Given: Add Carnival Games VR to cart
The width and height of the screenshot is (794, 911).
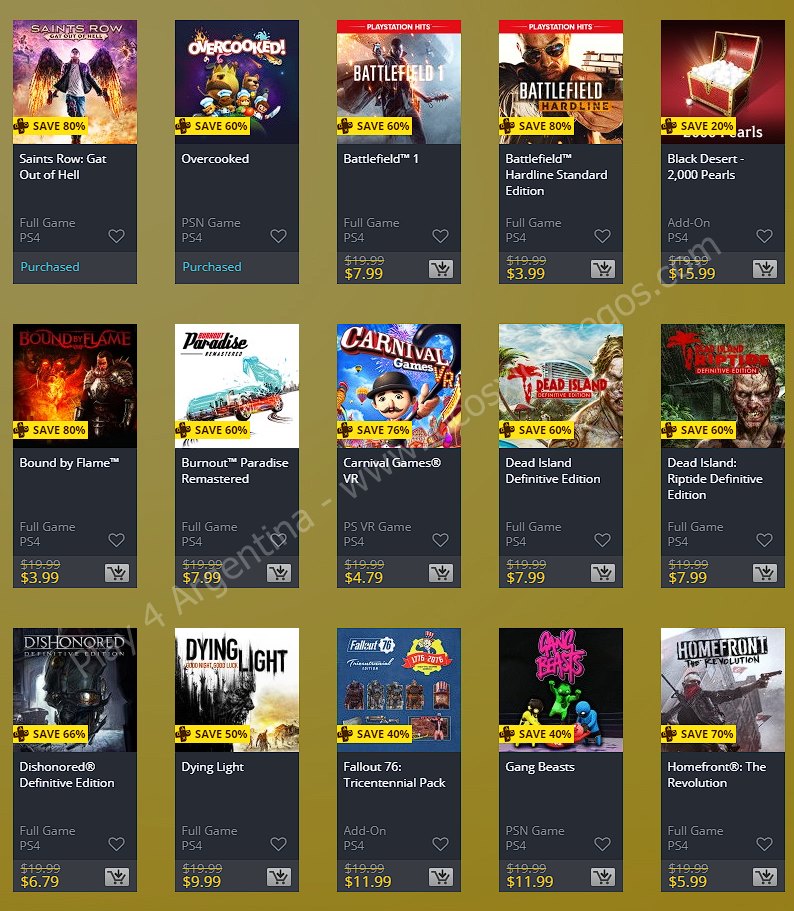Looking at the screenshot, I should [441, 573].
